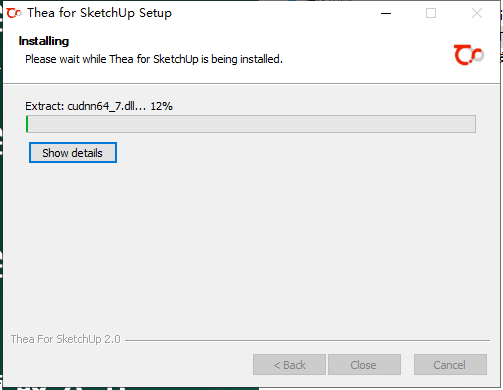Click the Thea icon in title bar
Viewport: 503px width, 390px height.
click(14, 13)
